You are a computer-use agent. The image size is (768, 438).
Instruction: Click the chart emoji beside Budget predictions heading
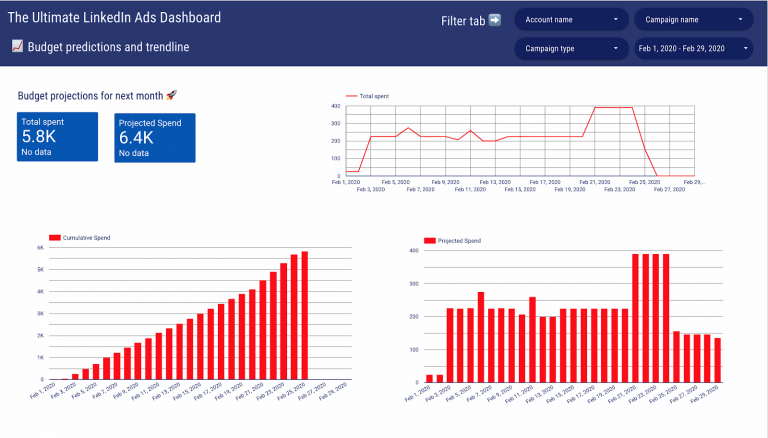click(x=17, y=46)
